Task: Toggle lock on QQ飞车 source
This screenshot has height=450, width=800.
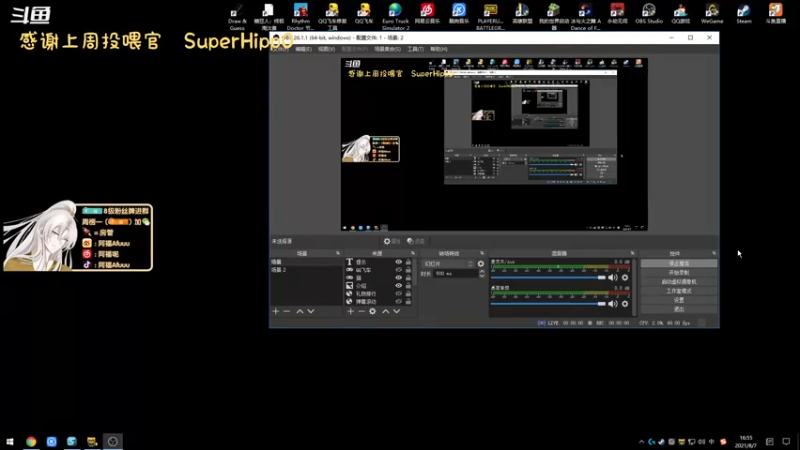Action: pos(408,270)
